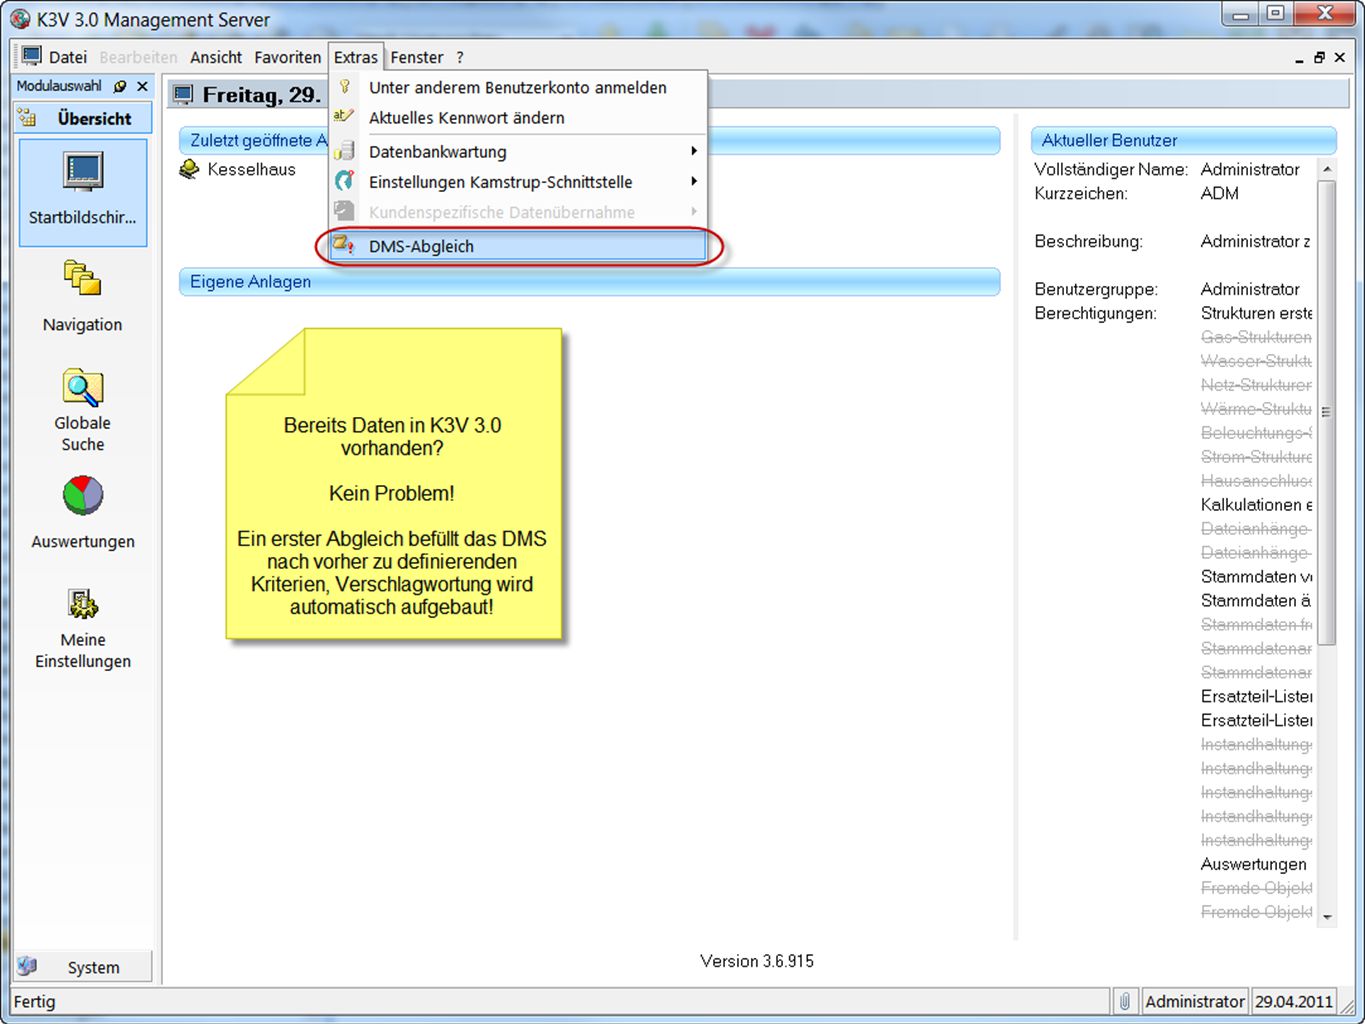Open the Übersicht section button
Image resolution: width=1365 pixels, height=1024 pixels.
coord(83,118)
